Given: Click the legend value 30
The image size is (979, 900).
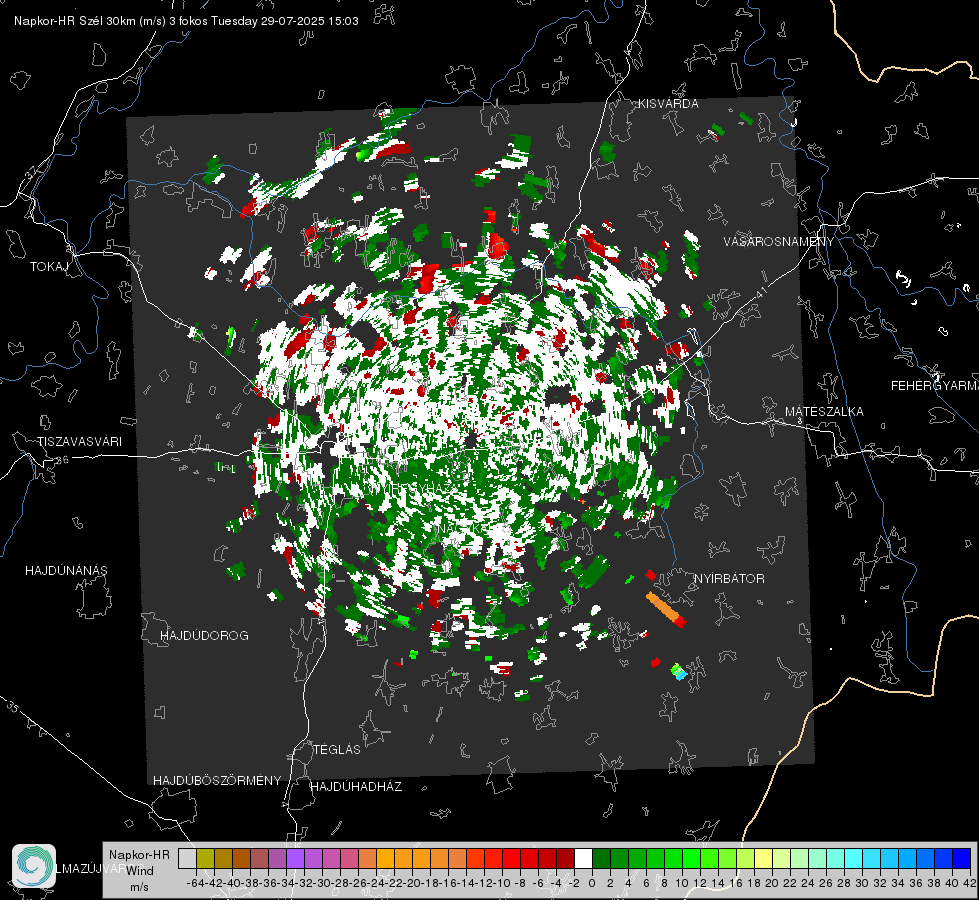Looking at the screenshot, I should click(862, 884).
